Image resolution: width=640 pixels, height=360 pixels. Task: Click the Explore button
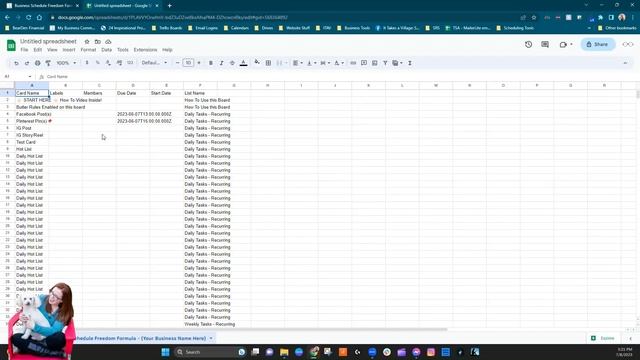coord(602,338)
